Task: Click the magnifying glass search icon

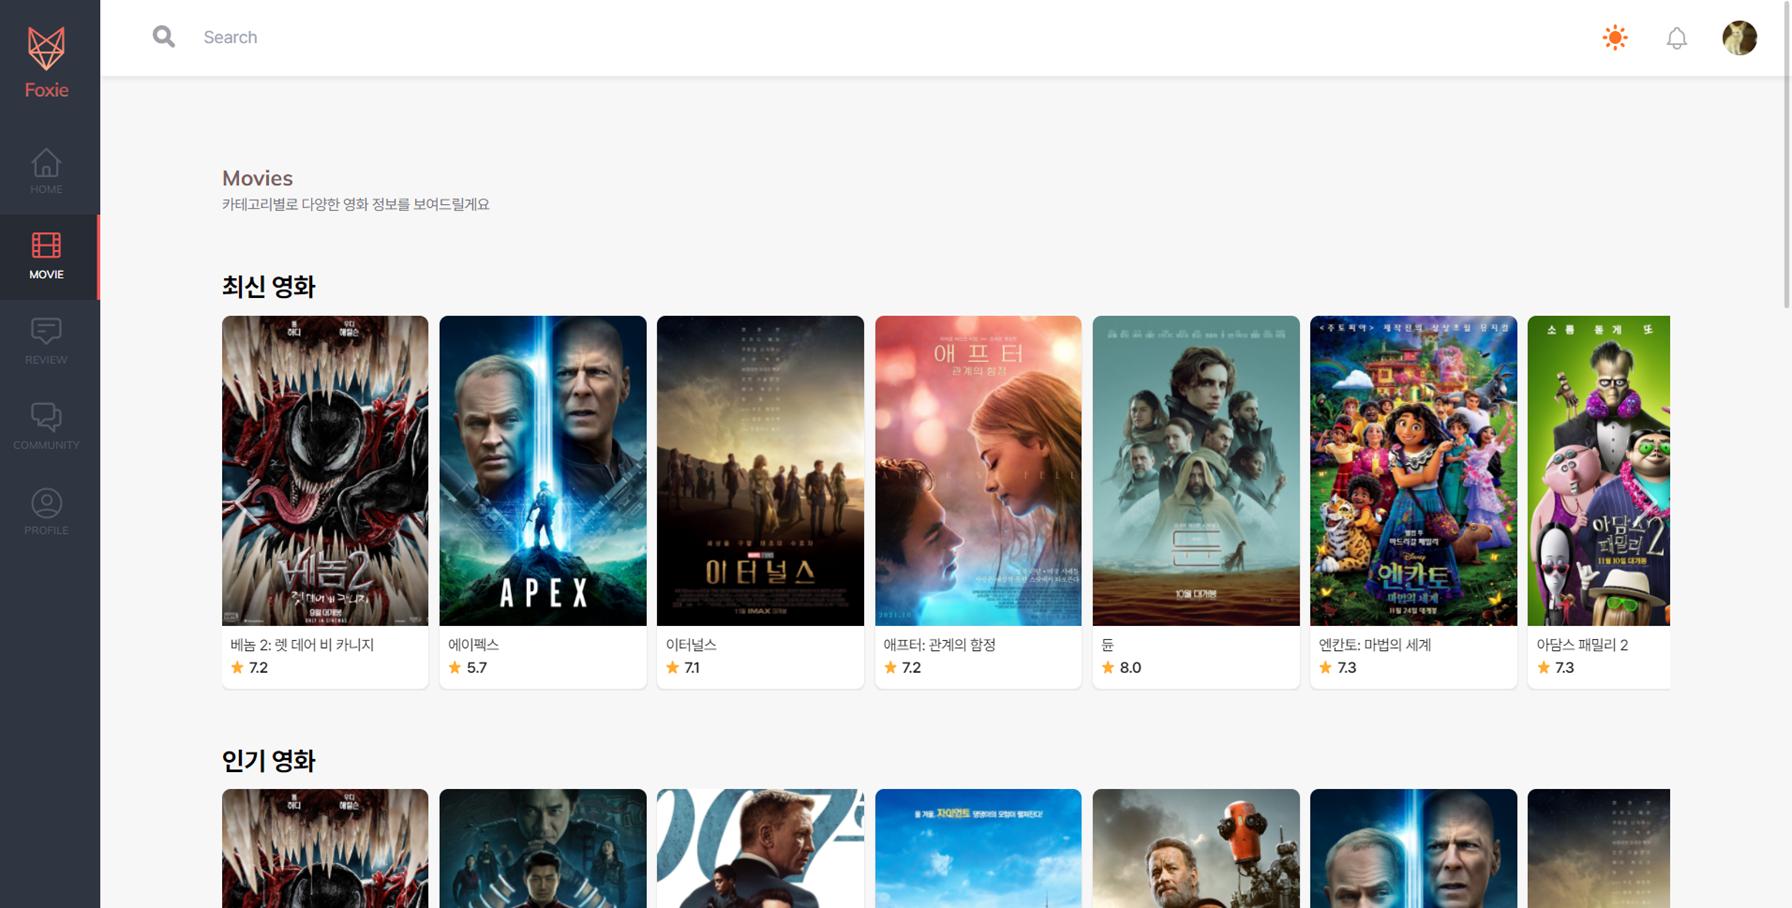Action: (x=164, y=37)
